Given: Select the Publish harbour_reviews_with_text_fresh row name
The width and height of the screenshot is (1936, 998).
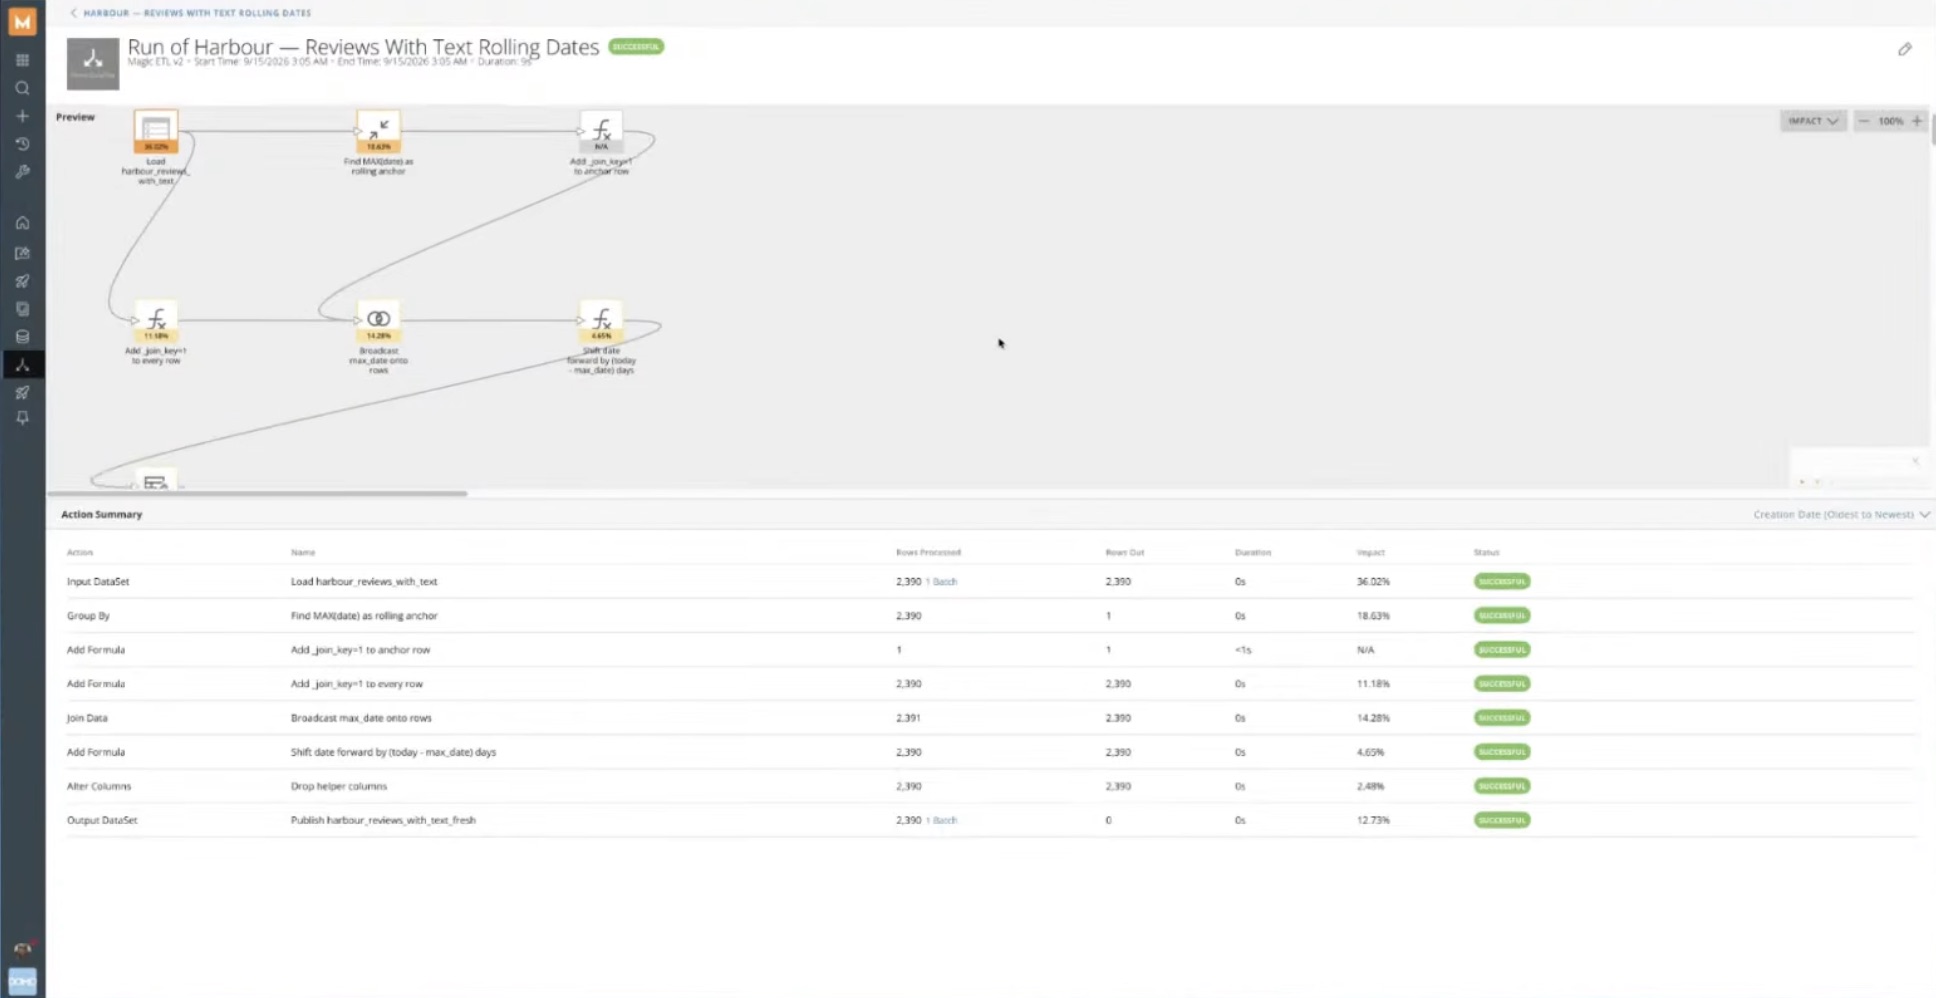Looking at the screenshot, I should [383, 820].
